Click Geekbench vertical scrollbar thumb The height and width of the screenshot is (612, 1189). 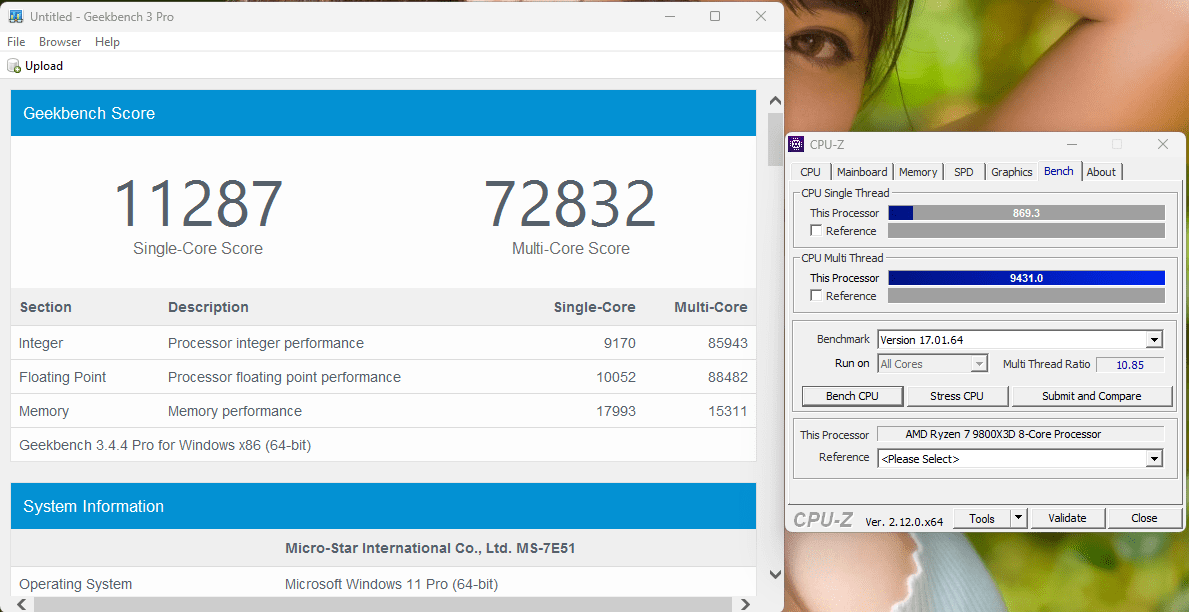pyautogui.click(x=775, y=139)
